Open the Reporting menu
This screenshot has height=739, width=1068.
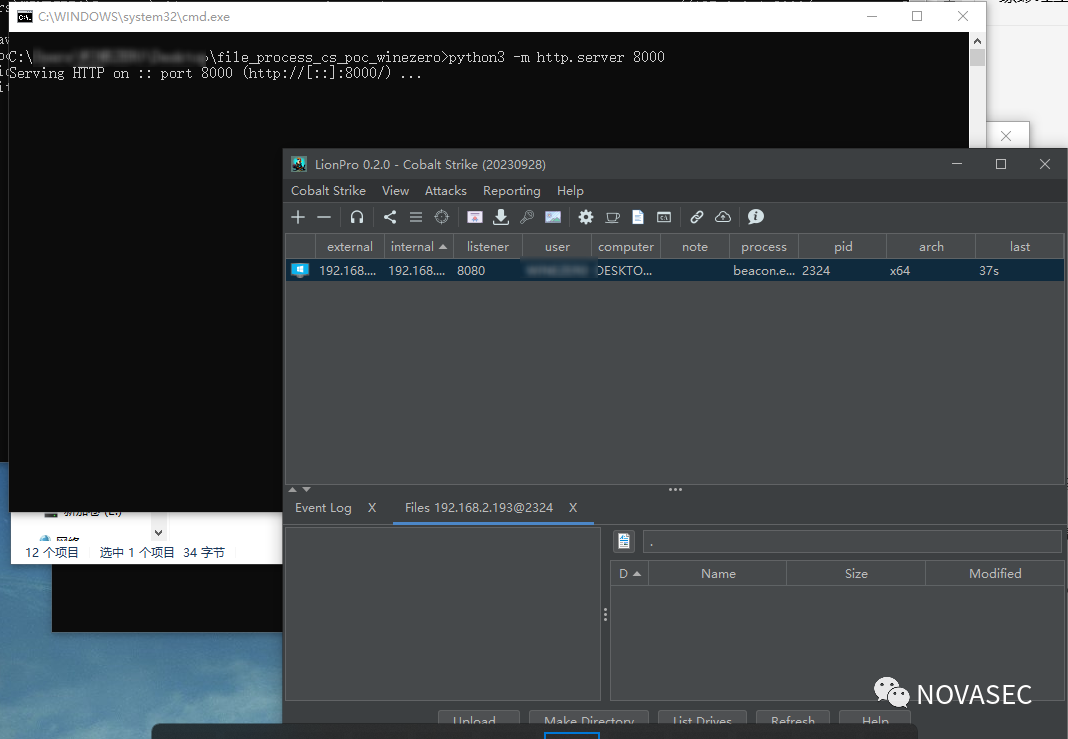pyautogui.click(x=512, y=191)
